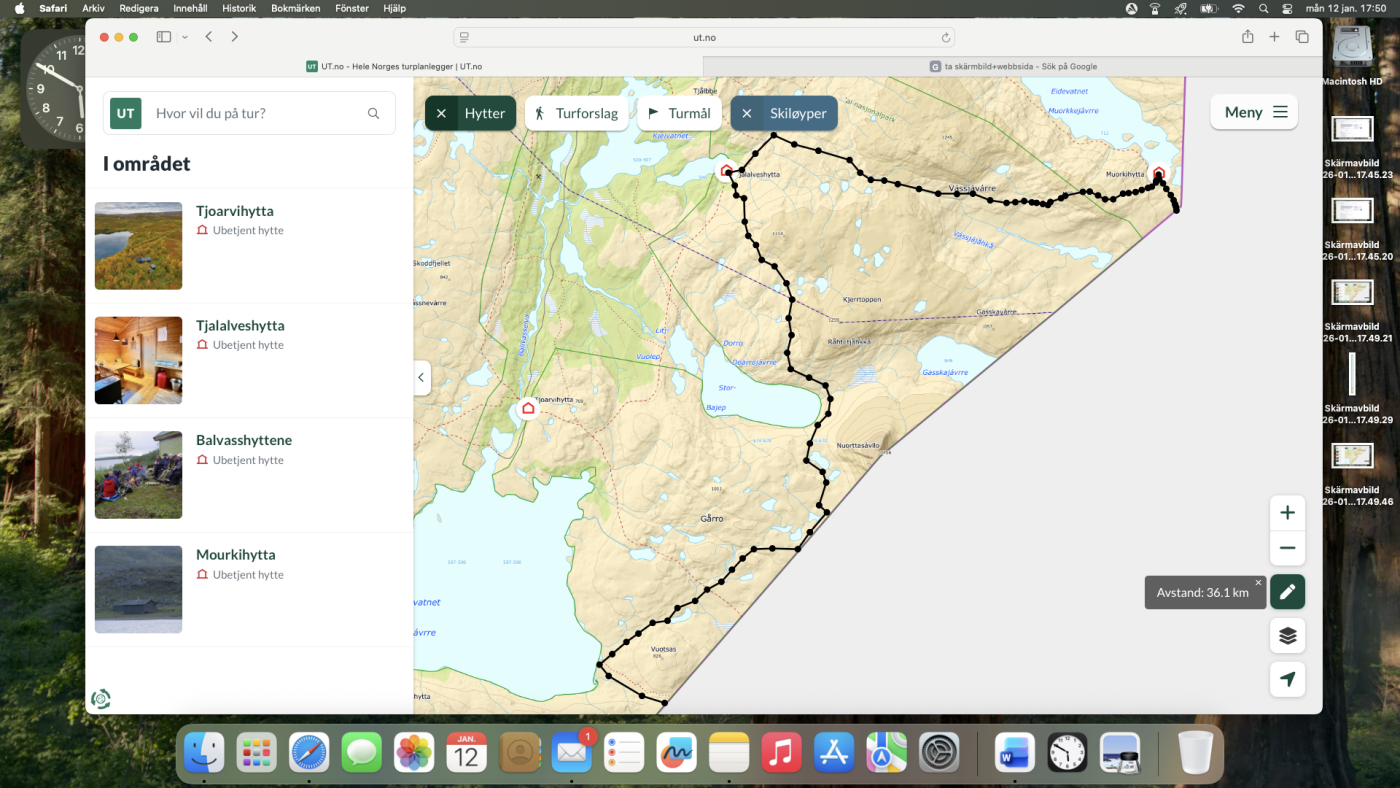
Task: Zoom in with the plus button
Action: (x=1287, y=513)
